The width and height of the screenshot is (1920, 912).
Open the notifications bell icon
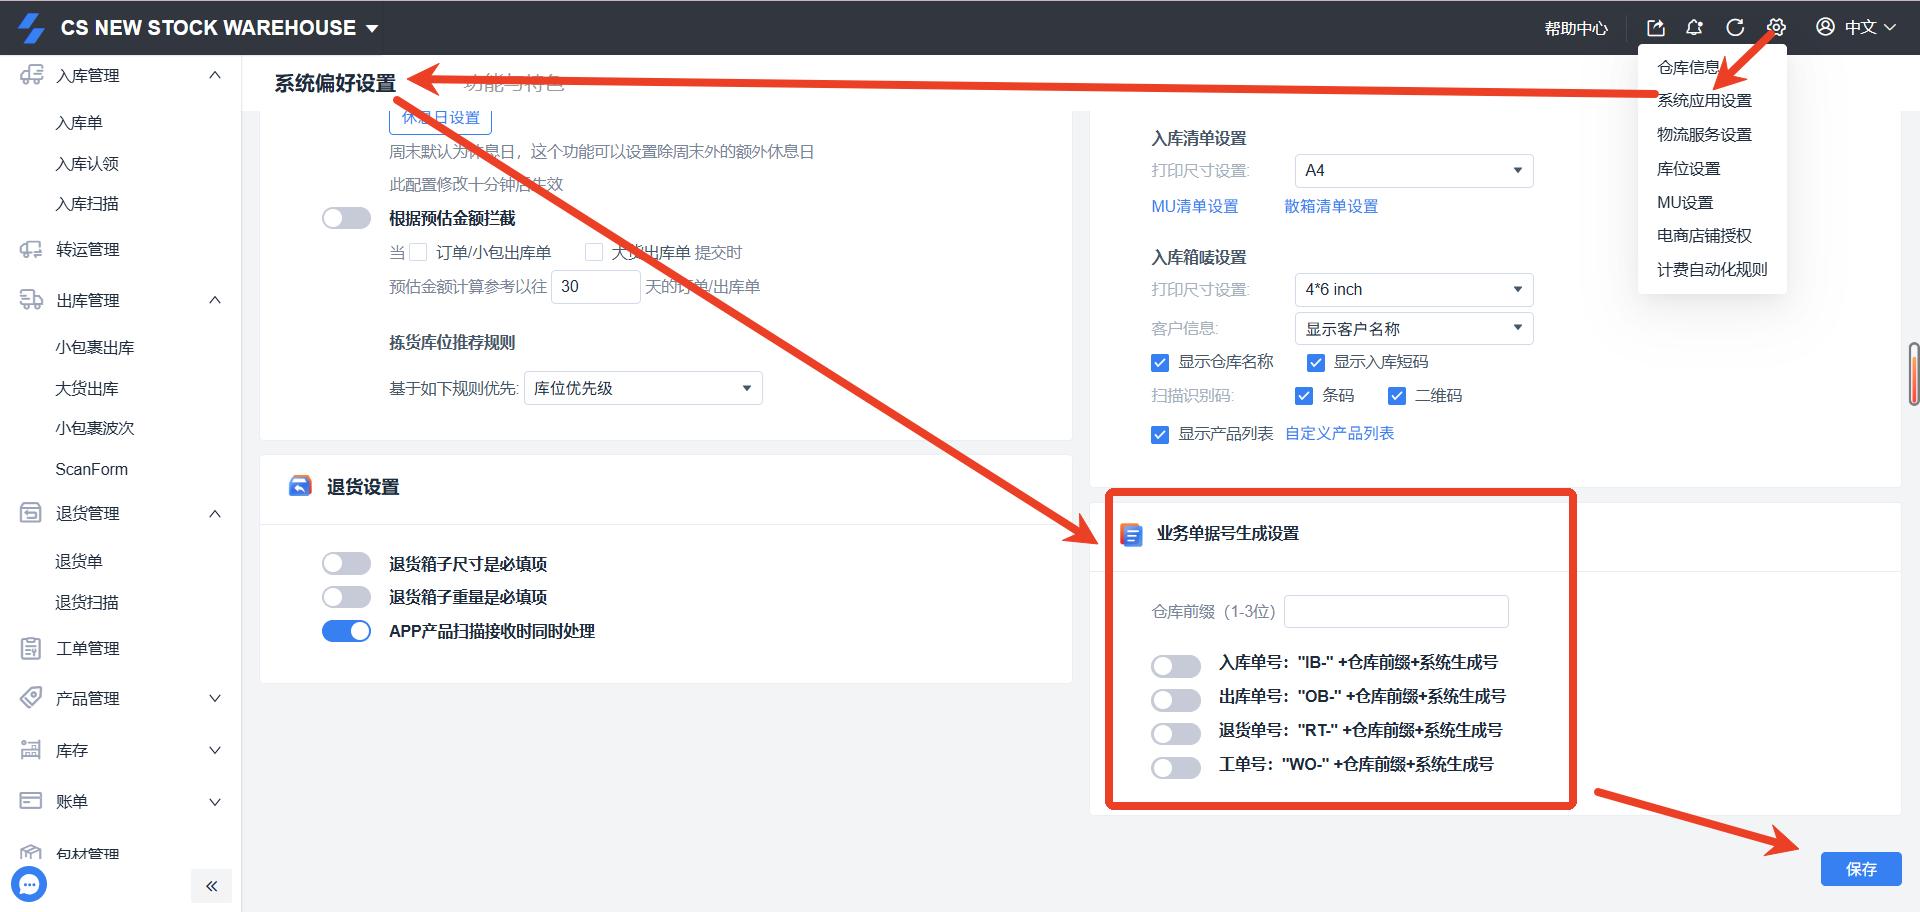click(x=1694, y=28)
